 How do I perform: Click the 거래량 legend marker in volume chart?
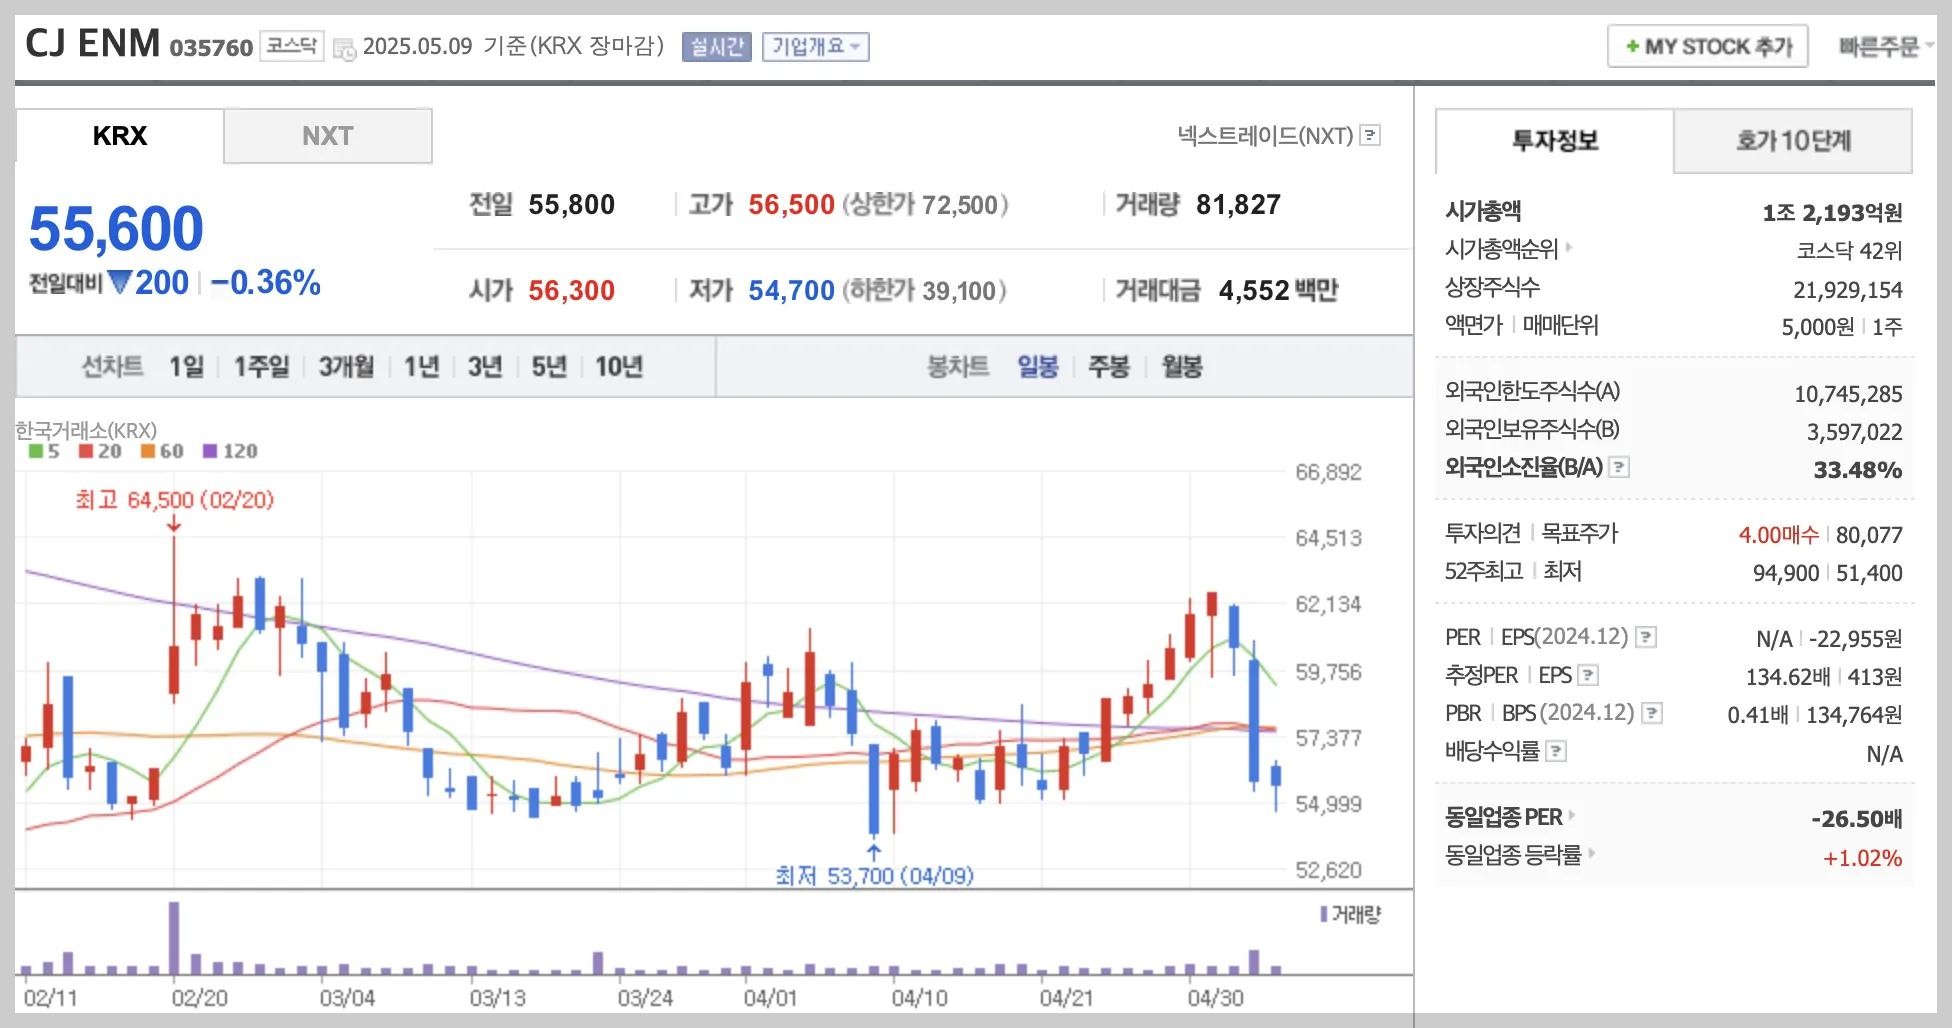(x=1324, y=914)
